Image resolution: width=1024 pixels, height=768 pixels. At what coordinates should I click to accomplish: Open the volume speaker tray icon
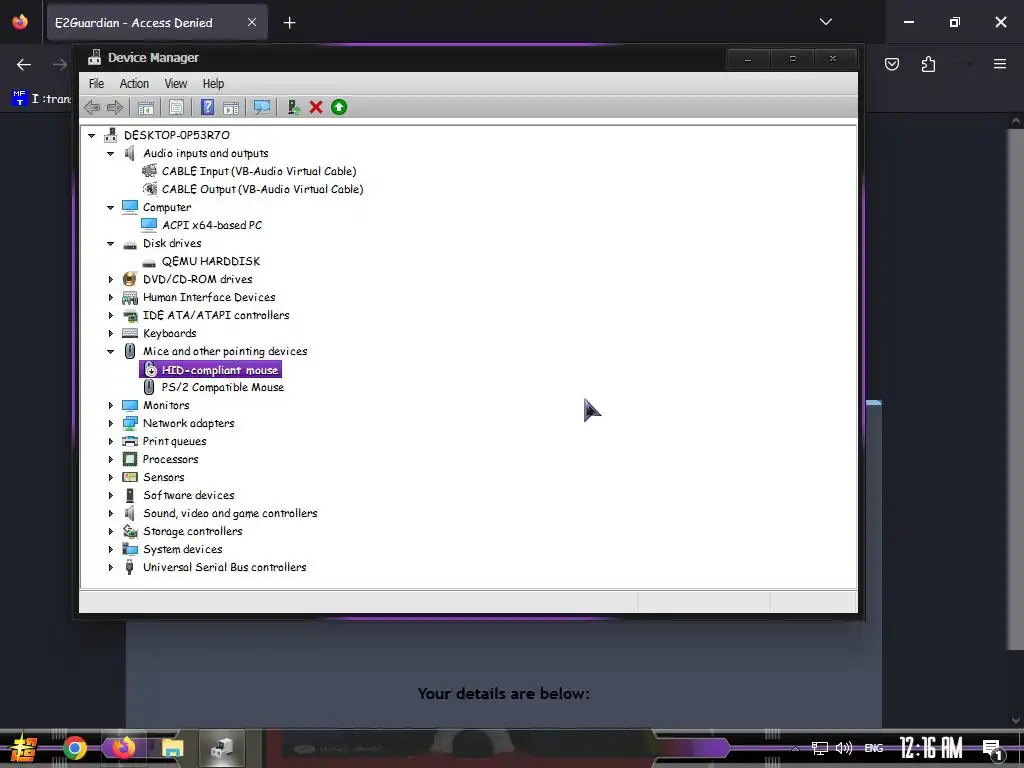point(844,748)
